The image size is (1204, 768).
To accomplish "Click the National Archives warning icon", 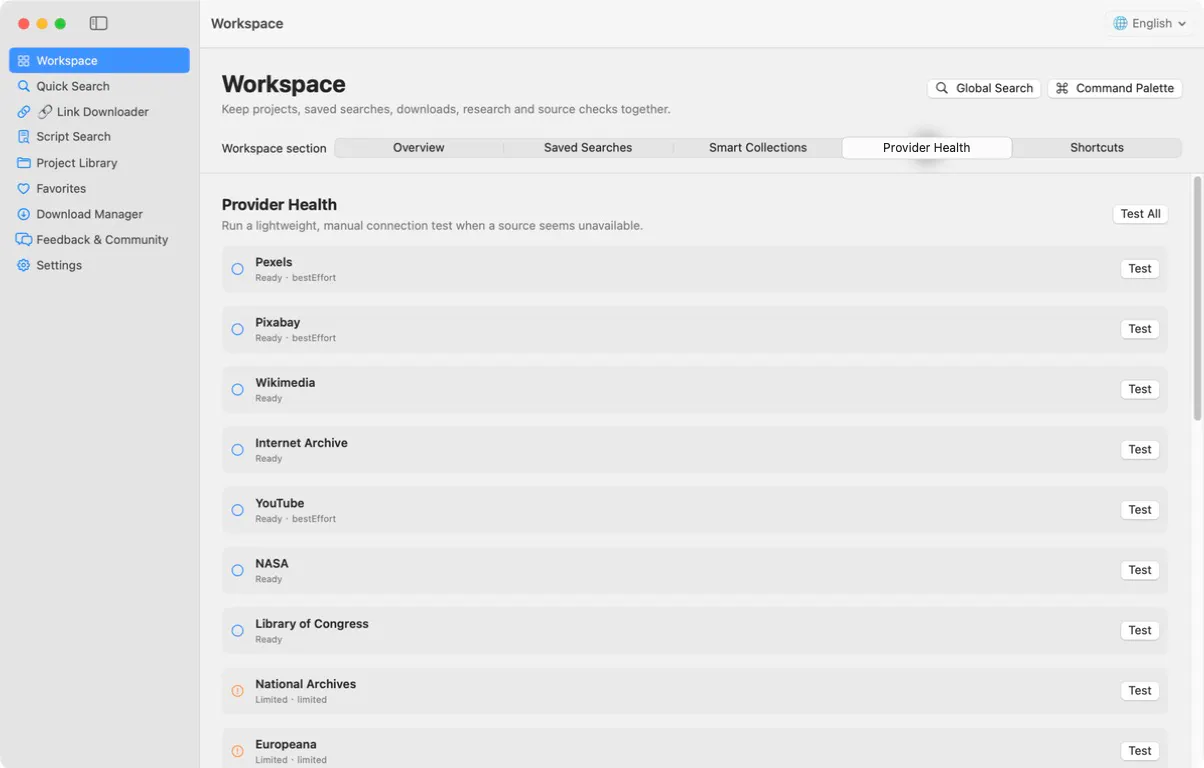I will coord(238,691).
